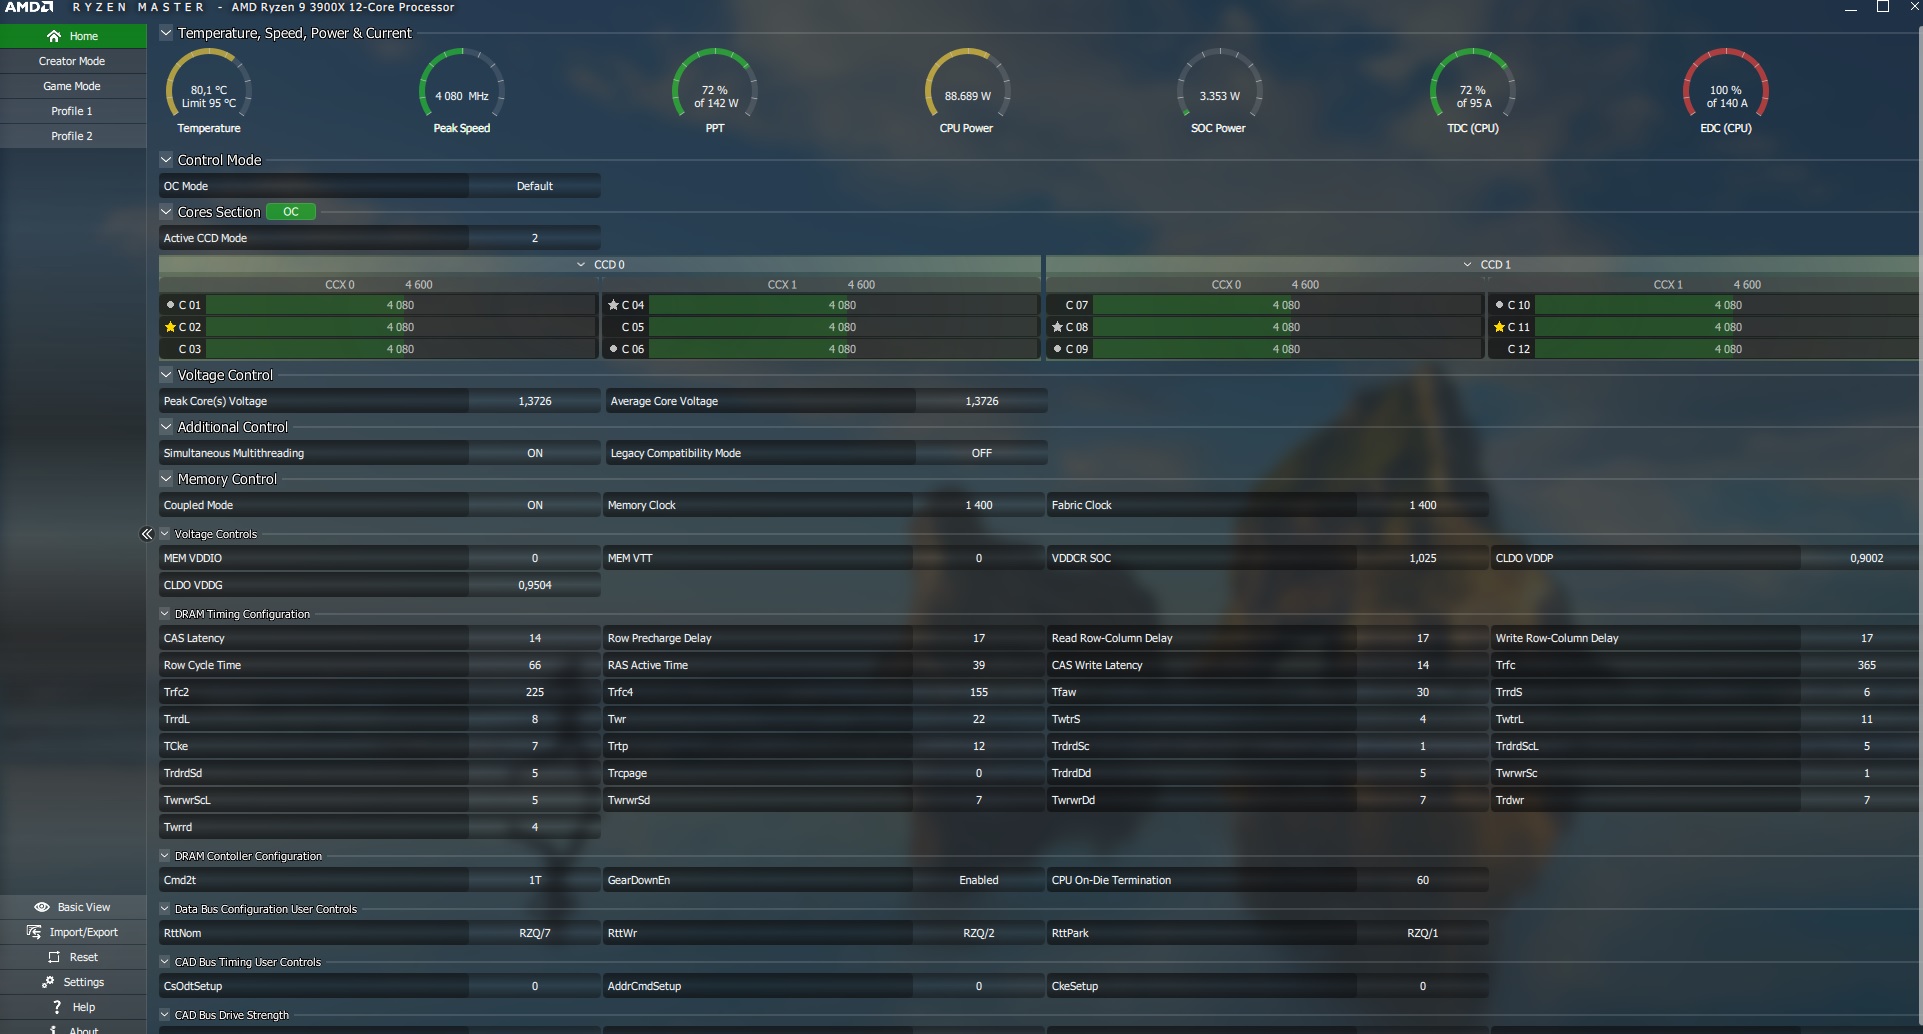Open Help from sidebar
The width and height of the screenshot is (1923, 1034).
click(73, 1007)
